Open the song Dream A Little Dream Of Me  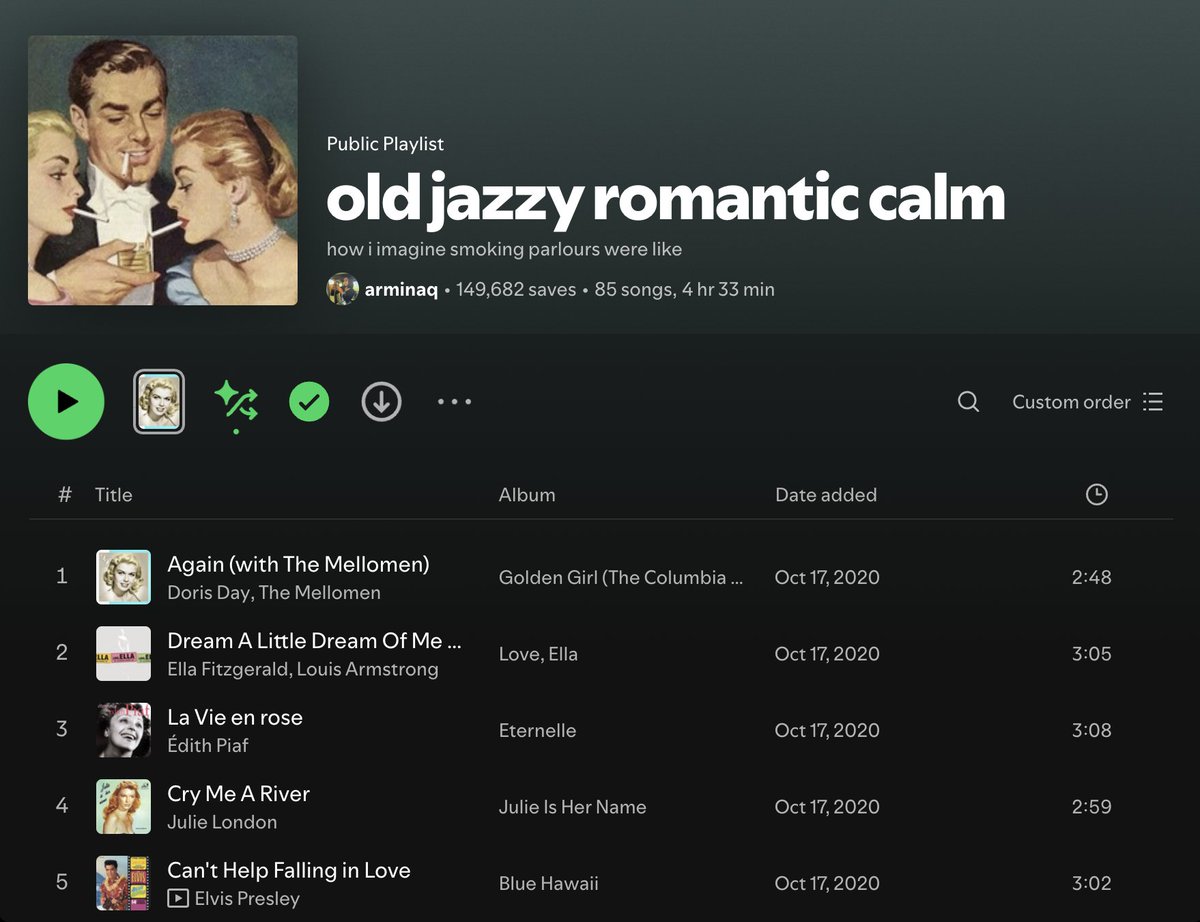tap(314, 641)
